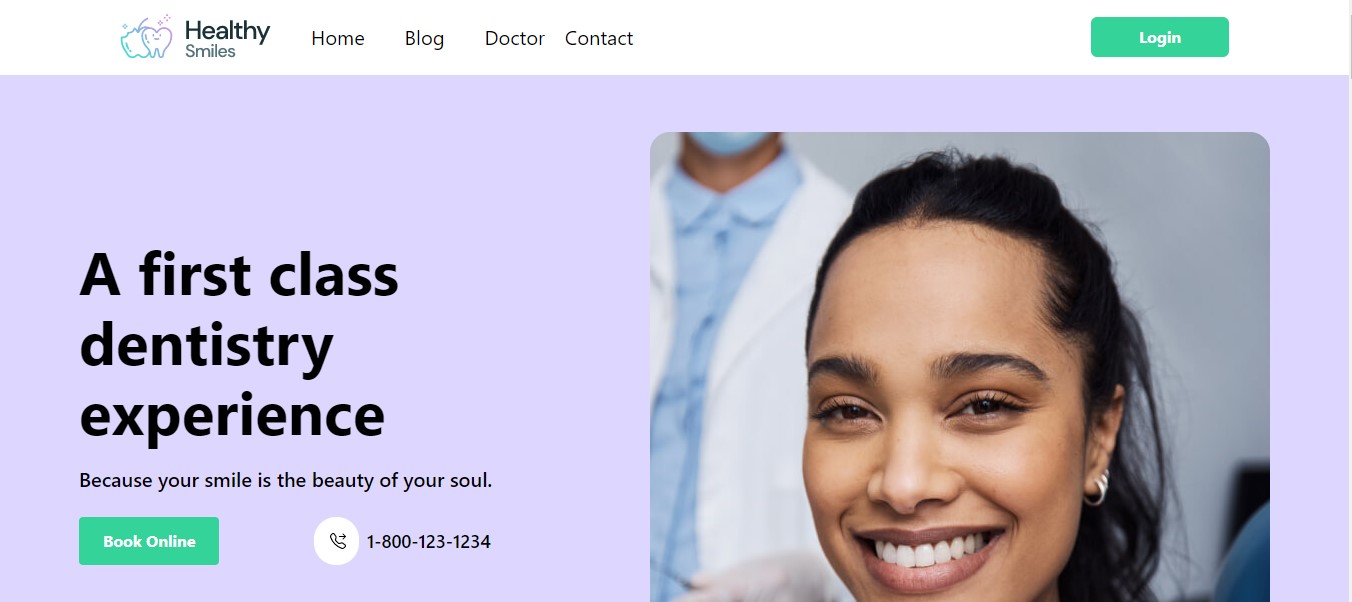1352x602 pixels.
Task: Click the word "experience" in the headline
Action: pyautogui.click(x=232, y=416)
